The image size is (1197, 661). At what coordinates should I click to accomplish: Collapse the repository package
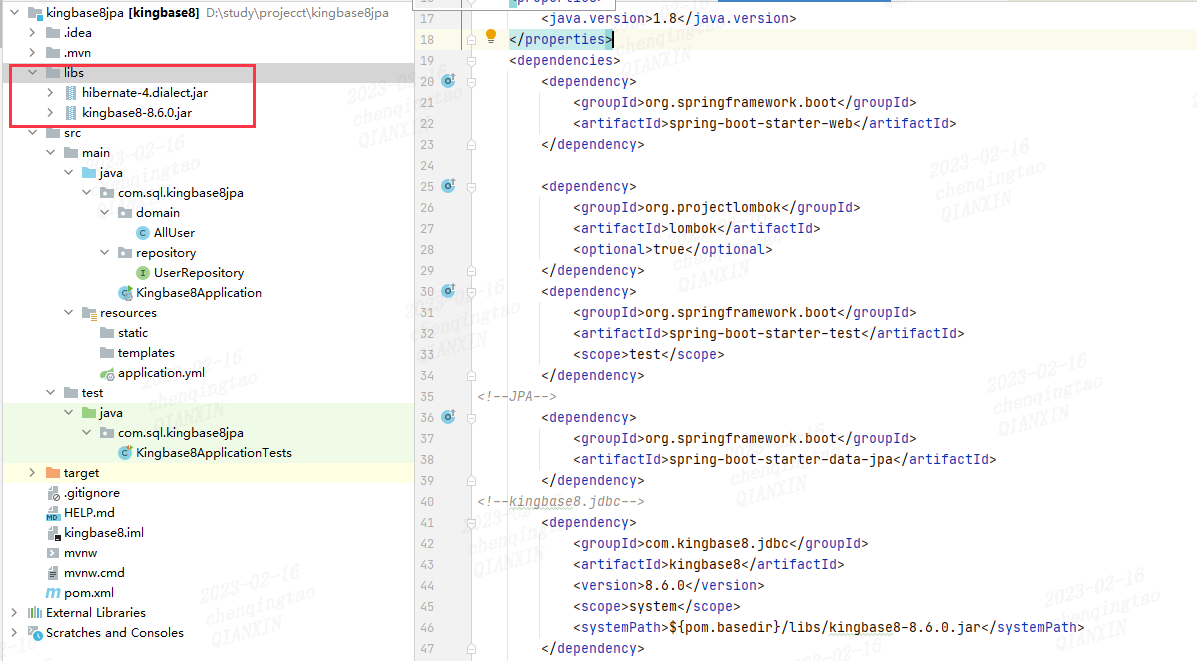coord(105,253)
